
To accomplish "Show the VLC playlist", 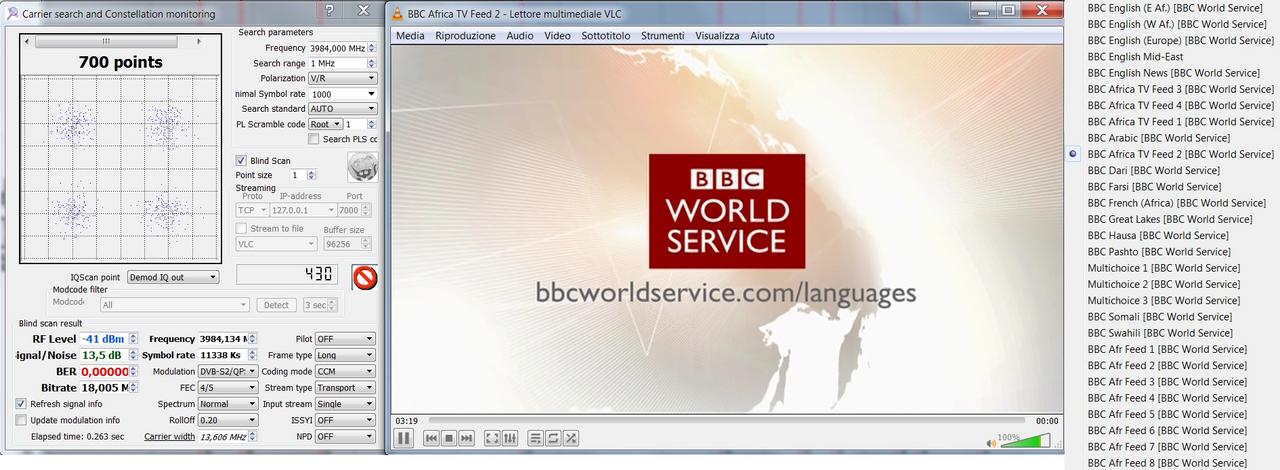I will (535, 438).
